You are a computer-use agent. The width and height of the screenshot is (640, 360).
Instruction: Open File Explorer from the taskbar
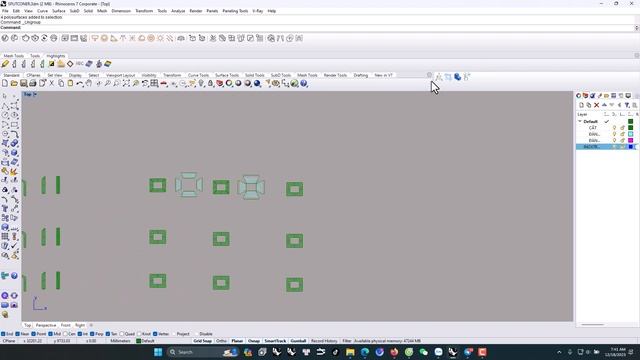pos(350,352)
